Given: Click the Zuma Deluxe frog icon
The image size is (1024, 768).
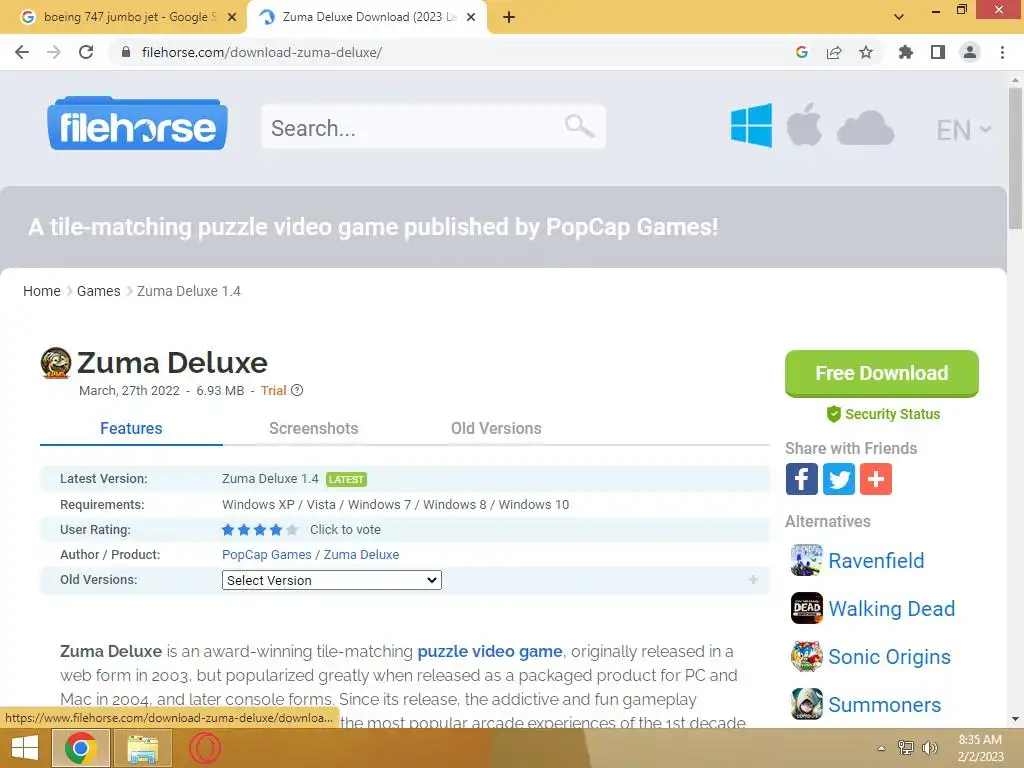Looking at the screenshot, I should [56, 363].
